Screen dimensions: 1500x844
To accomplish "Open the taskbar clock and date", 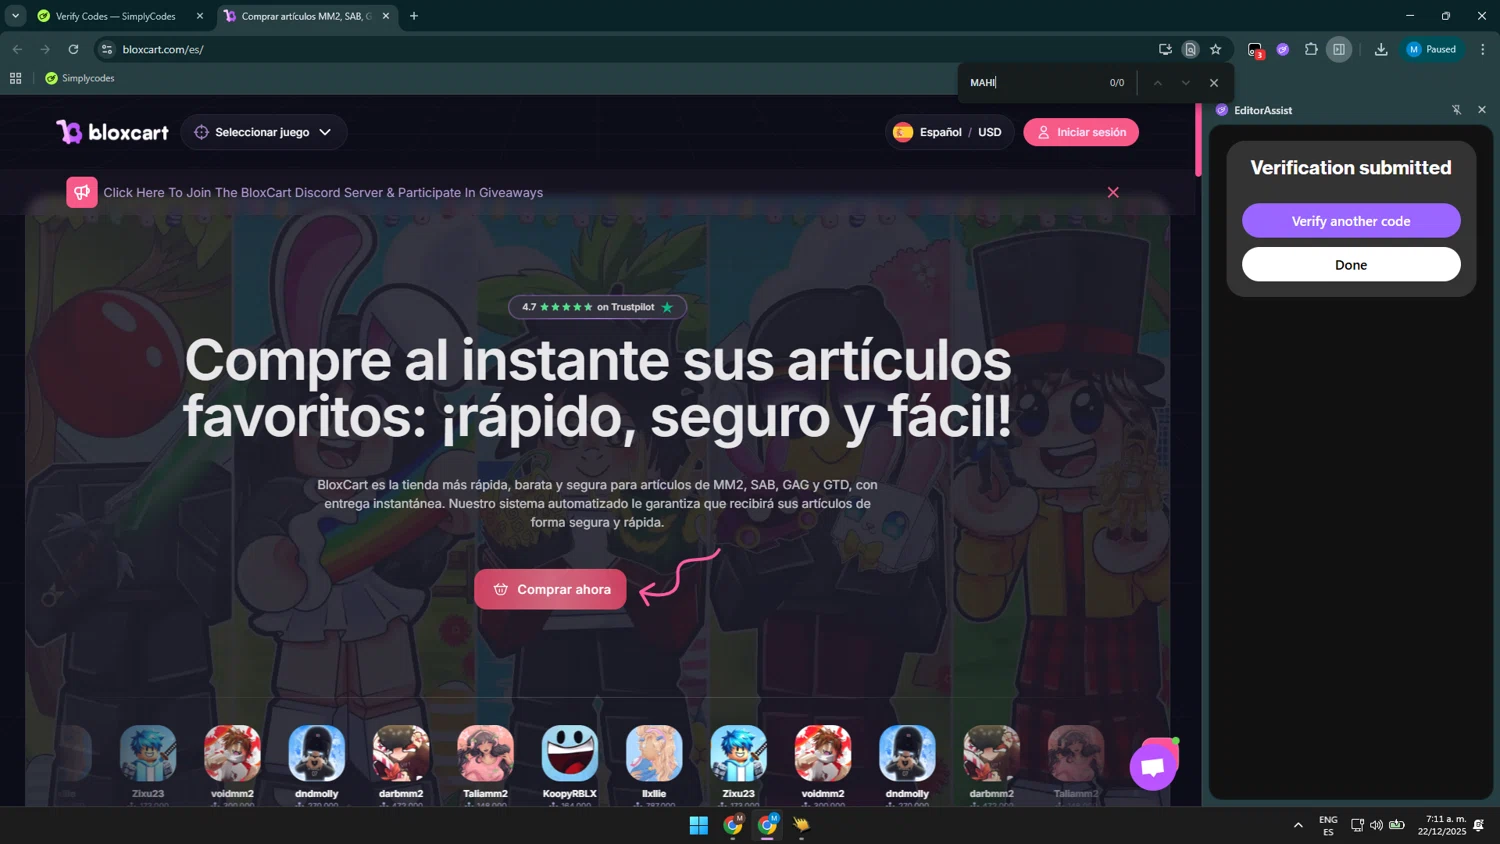I will tap(1441, 825).
